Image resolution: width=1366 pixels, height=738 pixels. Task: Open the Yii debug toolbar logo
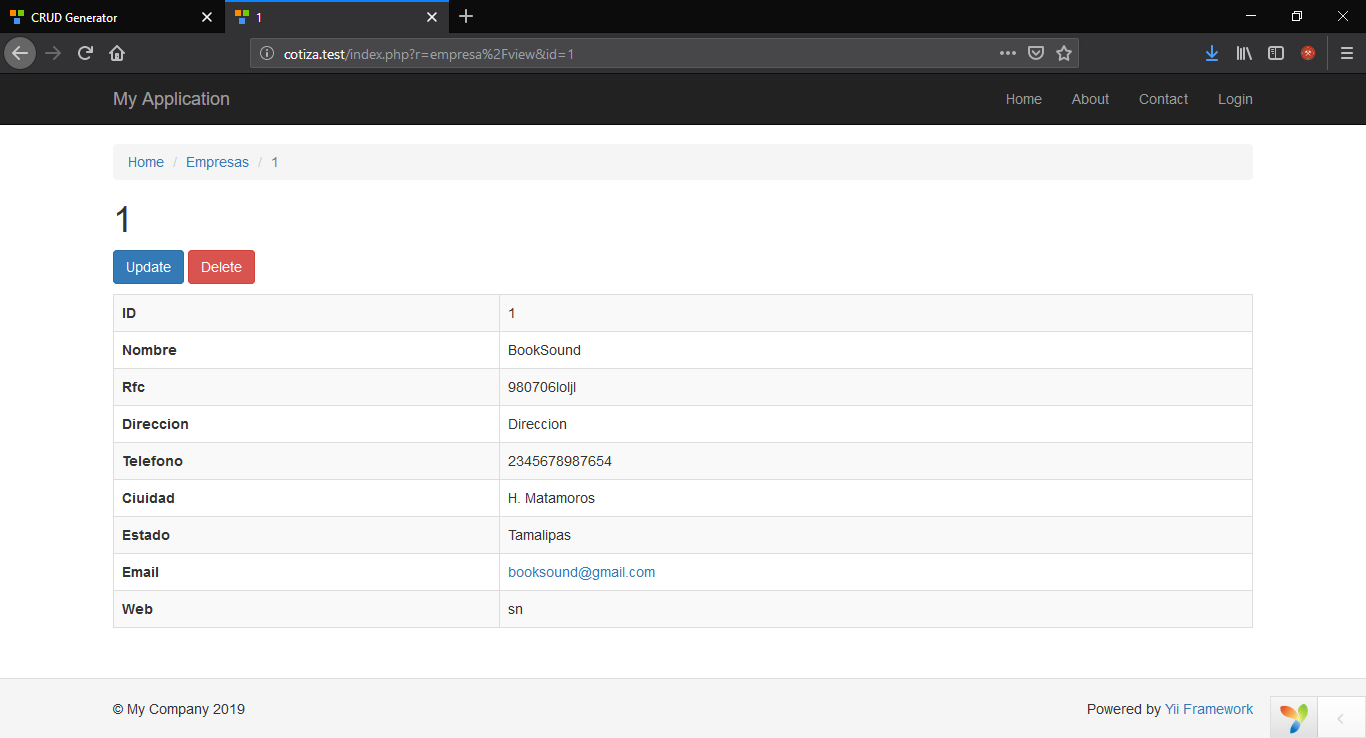click(1294, 717)
